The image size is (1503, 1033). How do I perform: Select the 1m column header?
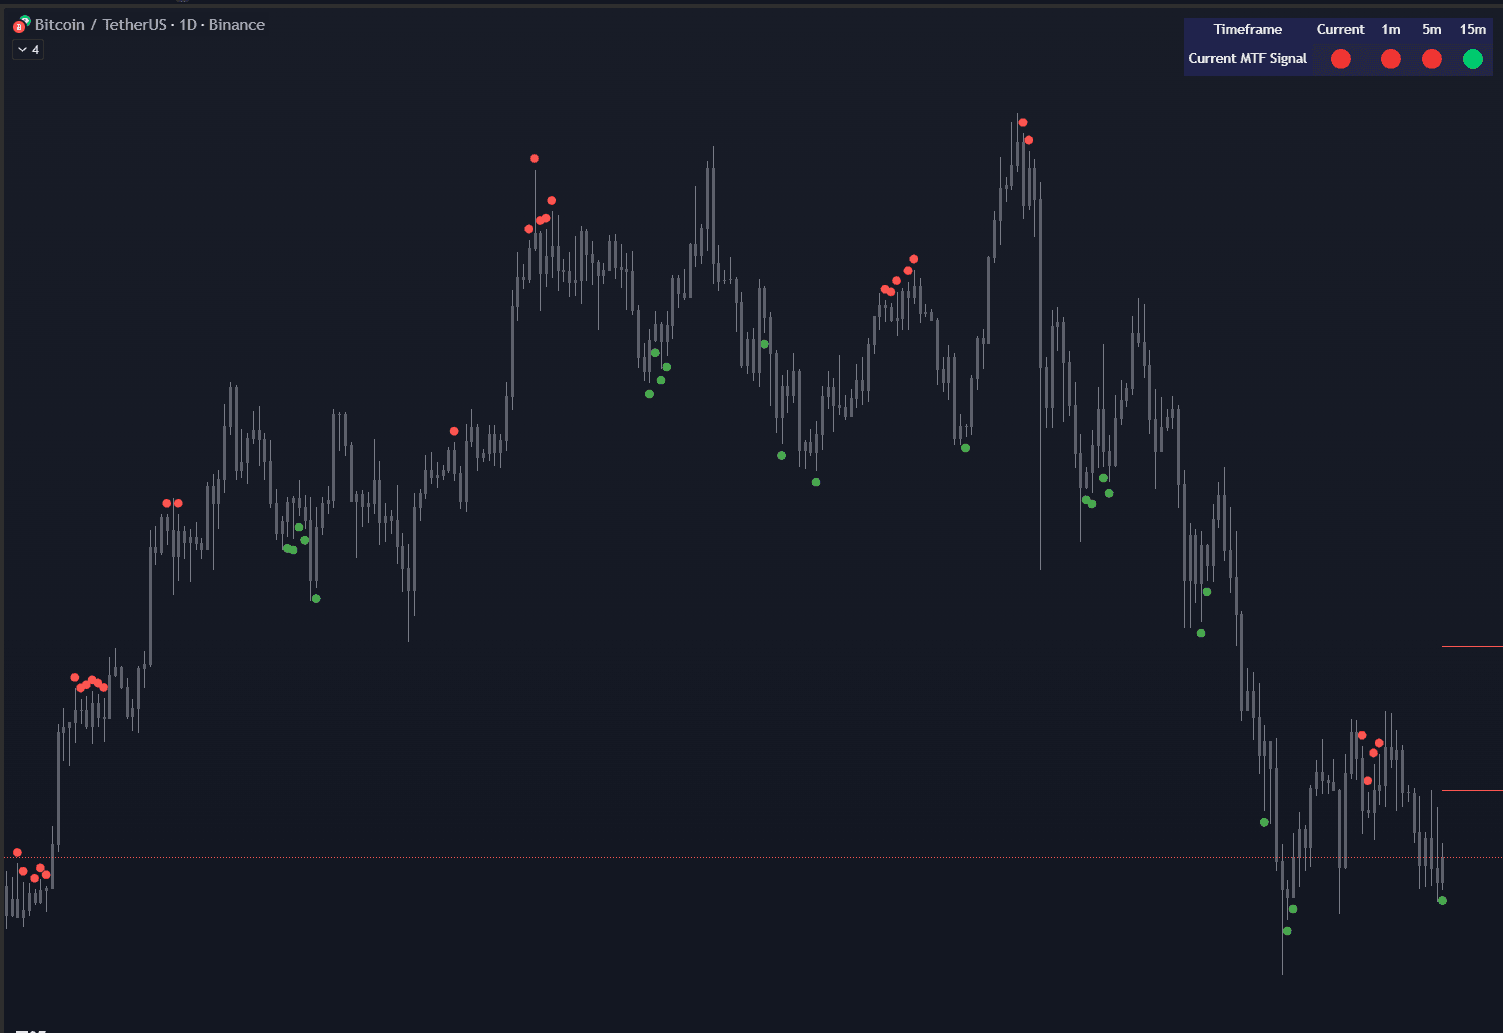click(1390, 29)
